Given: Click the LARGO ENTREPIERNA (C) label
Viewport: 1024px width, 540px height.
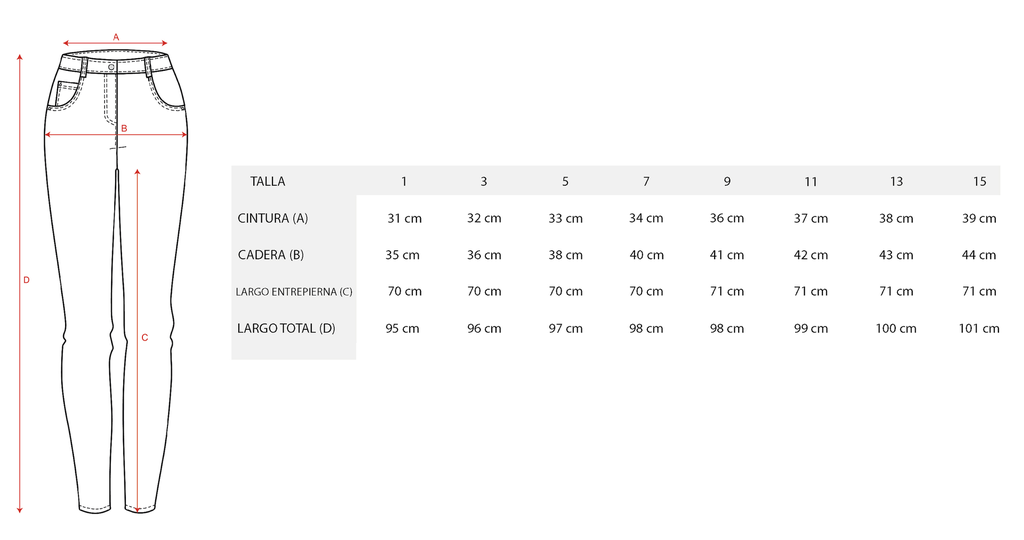Looking at the screenshot, I should [294, 292].
